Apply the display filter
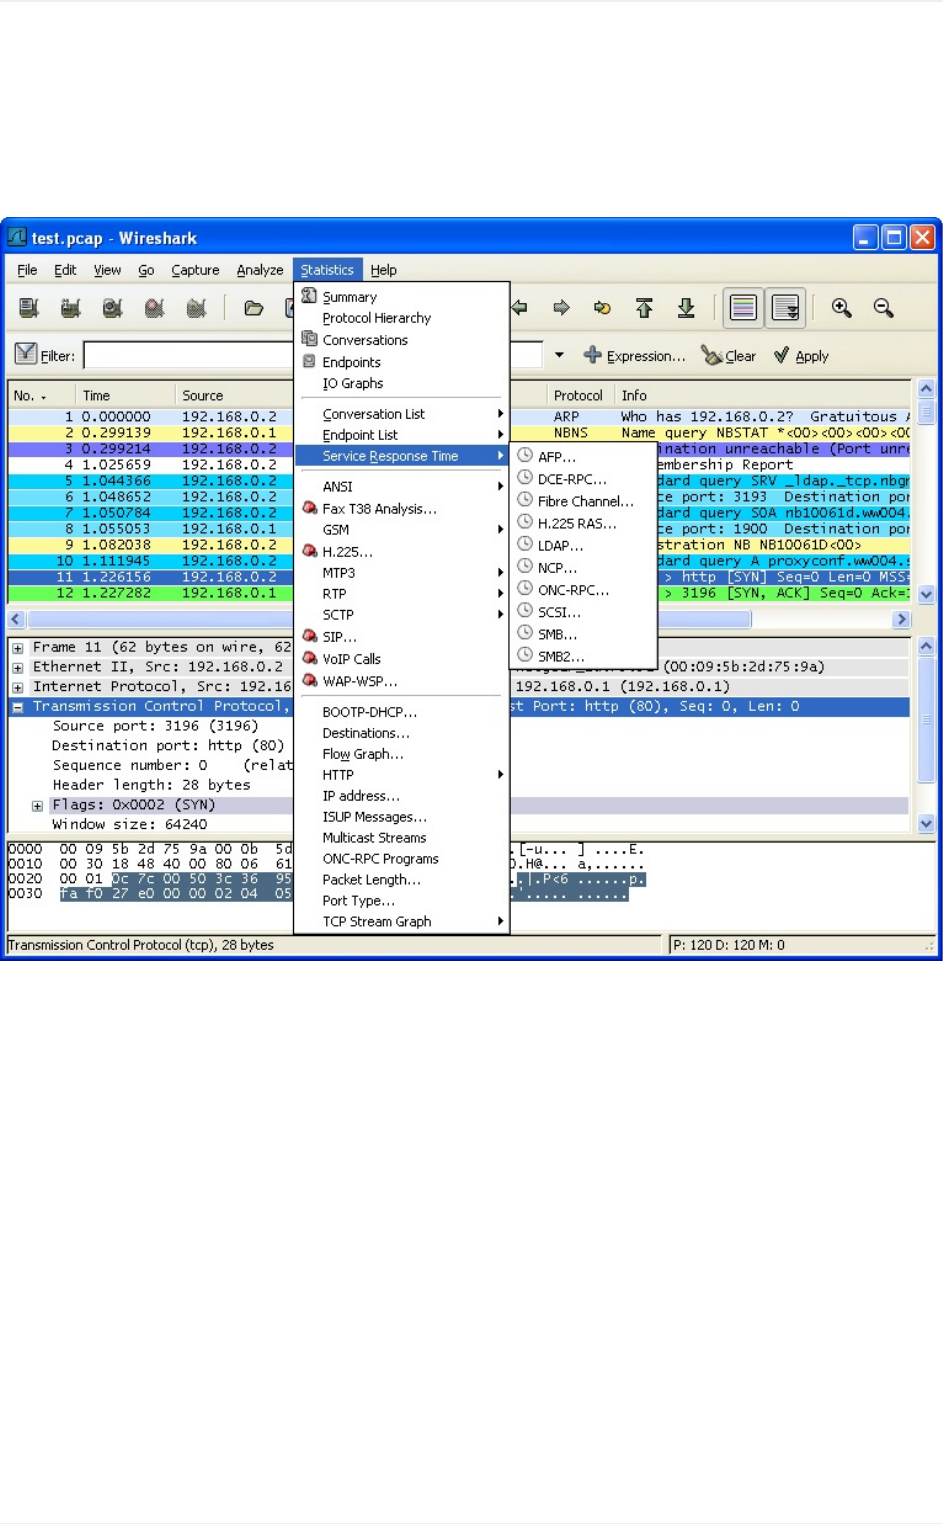The image size is (943, 1524). click(801, 356)
